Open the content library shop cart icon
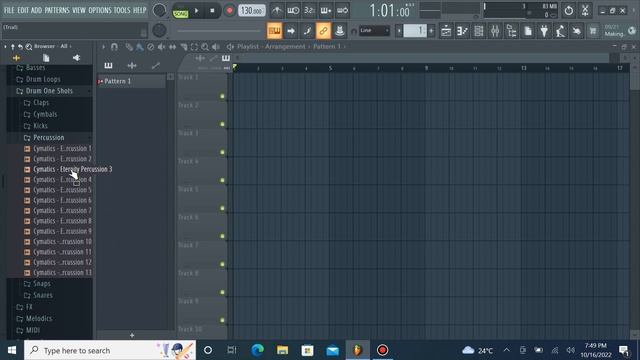The height and width of the screenshot is (360, 640). (593, 31)
